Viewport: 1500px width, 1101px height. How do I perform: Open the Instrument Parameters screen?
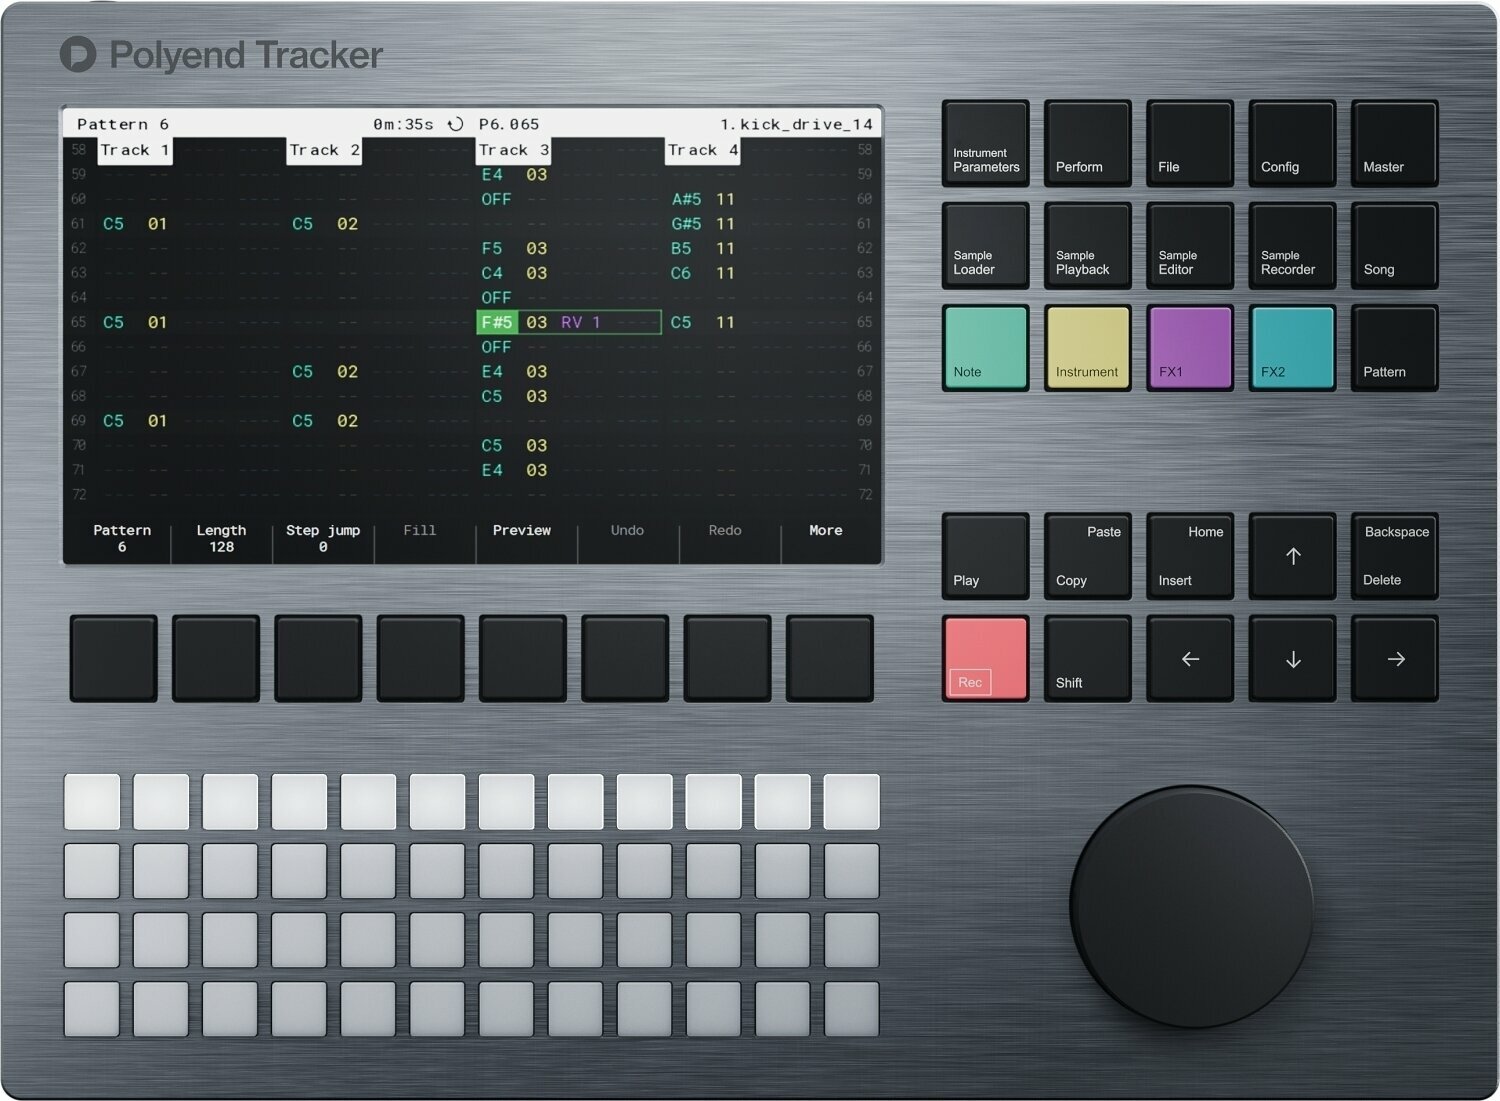point(984,143)
